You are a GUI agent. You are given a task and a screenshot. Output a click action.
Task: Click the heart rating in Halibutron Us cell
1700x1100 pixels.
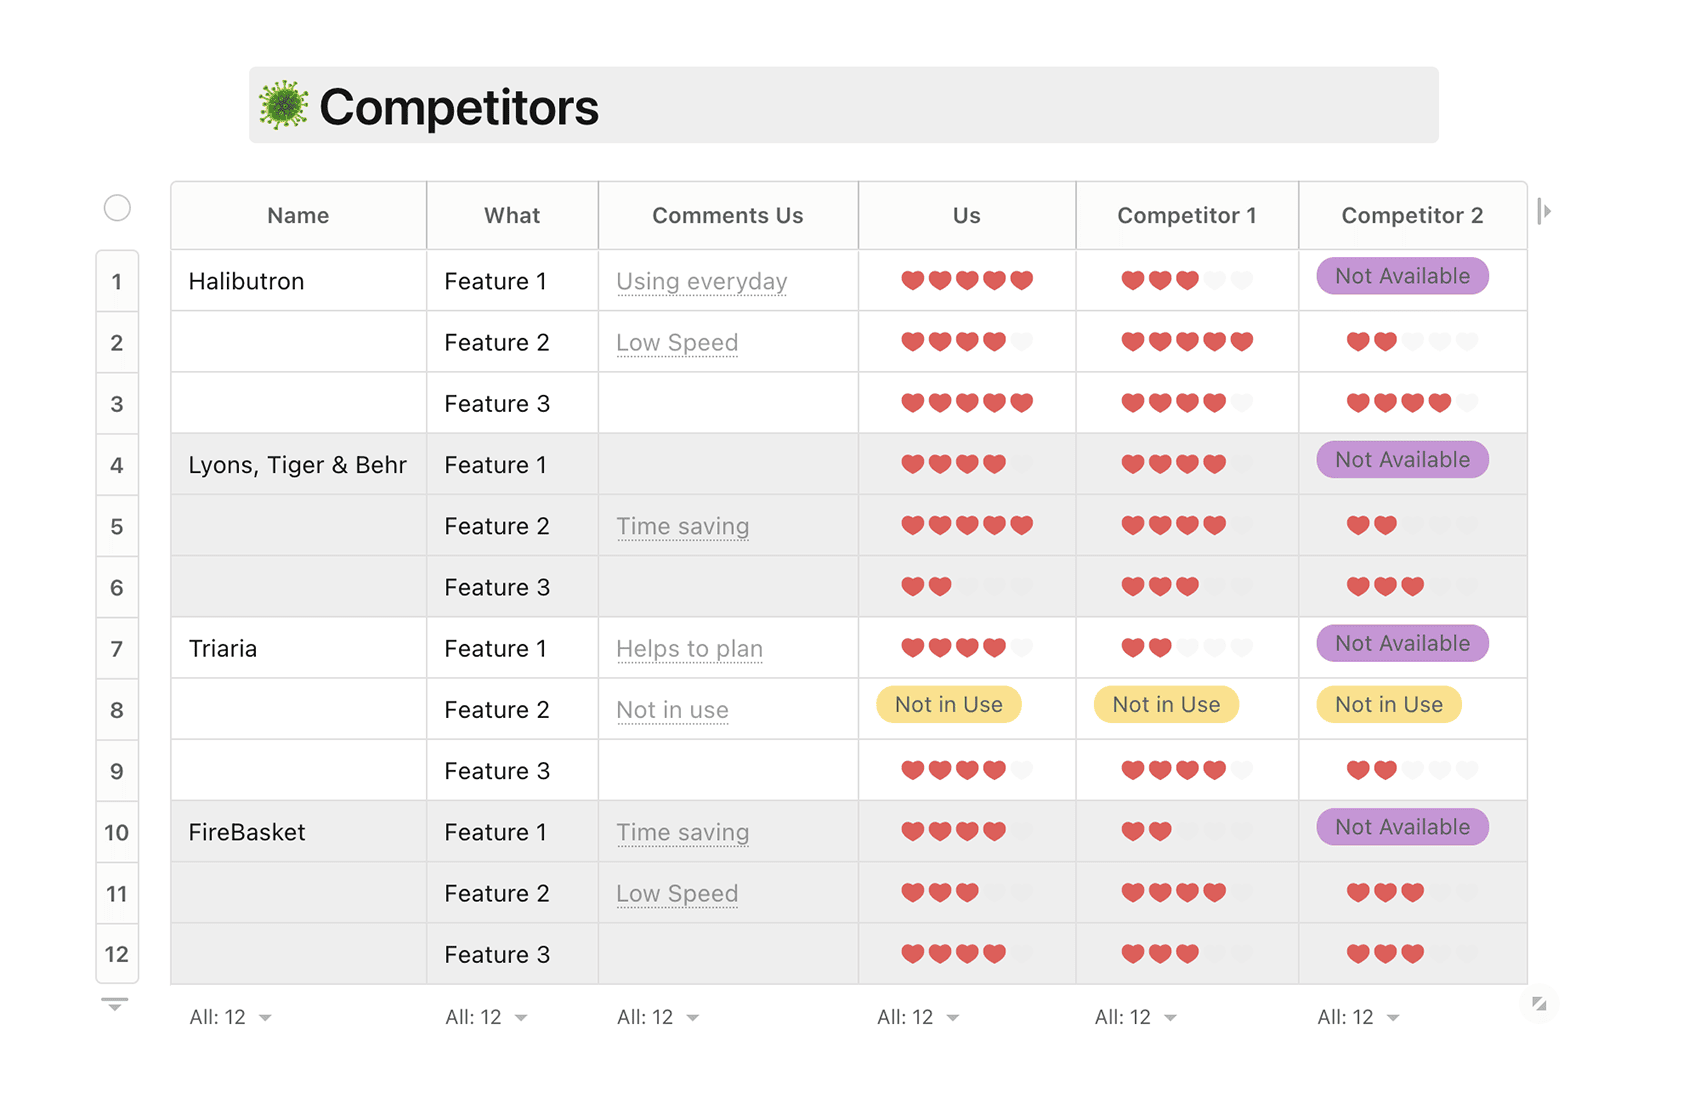[x=966, y=281]
